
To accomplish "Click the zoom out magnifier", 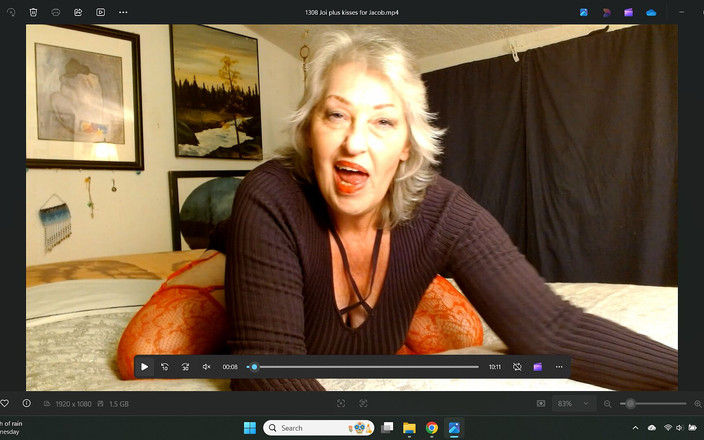I will point(607,403).
